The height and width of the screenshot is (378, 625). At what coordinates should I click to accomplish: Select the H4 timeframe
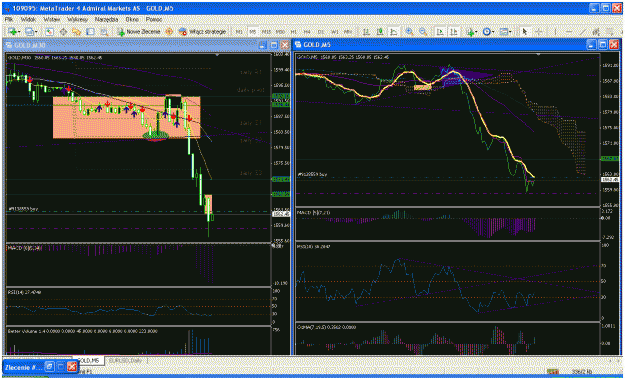(x=307, y=32)
